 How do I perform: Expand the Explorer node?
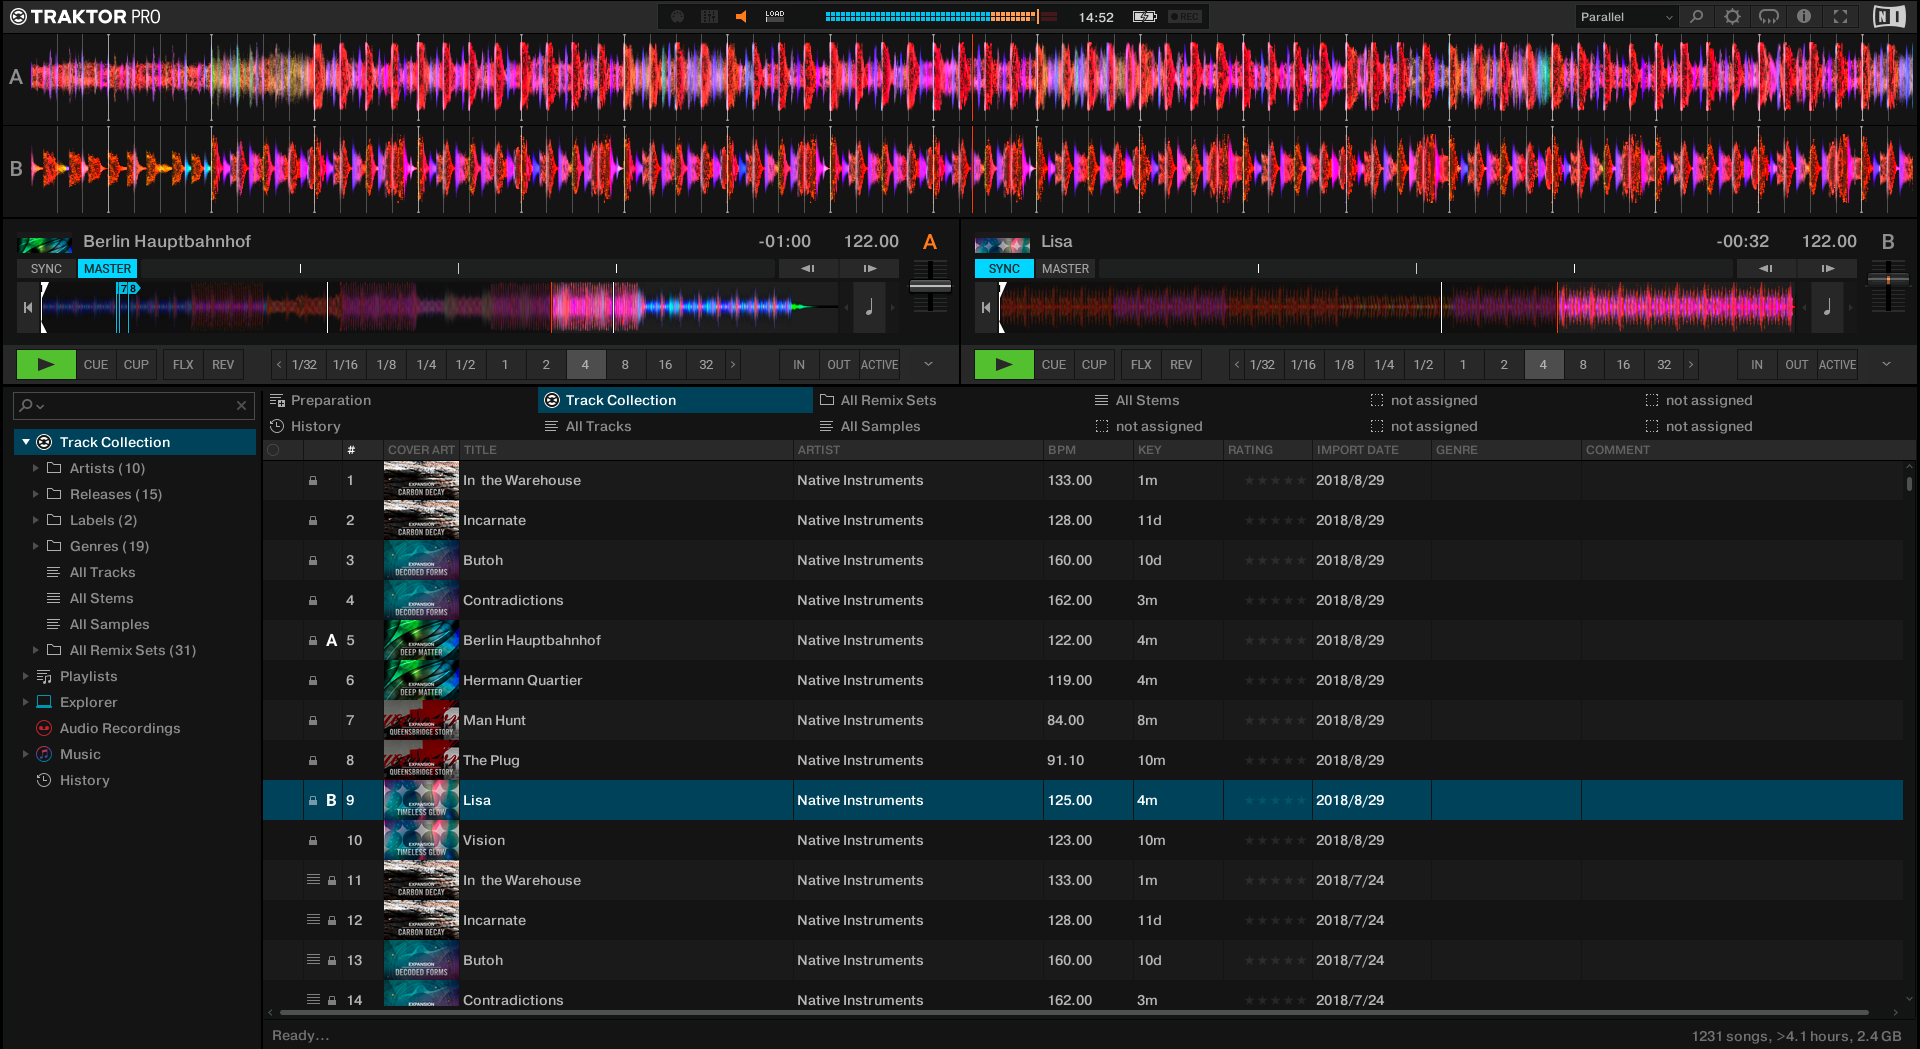(x=26, y=703)
